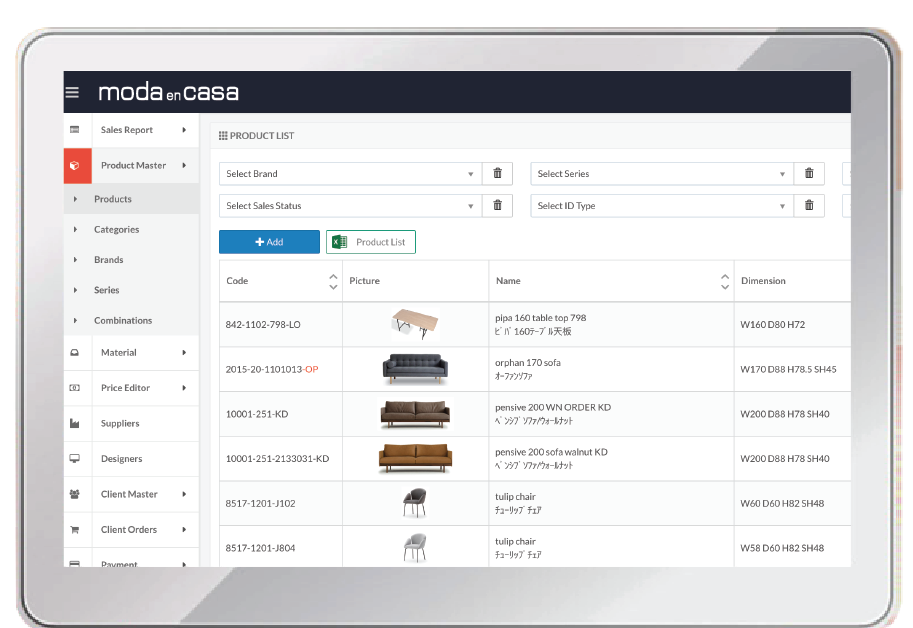
Task: Select code 842-1102-798-LO
Action: [263, 325]
